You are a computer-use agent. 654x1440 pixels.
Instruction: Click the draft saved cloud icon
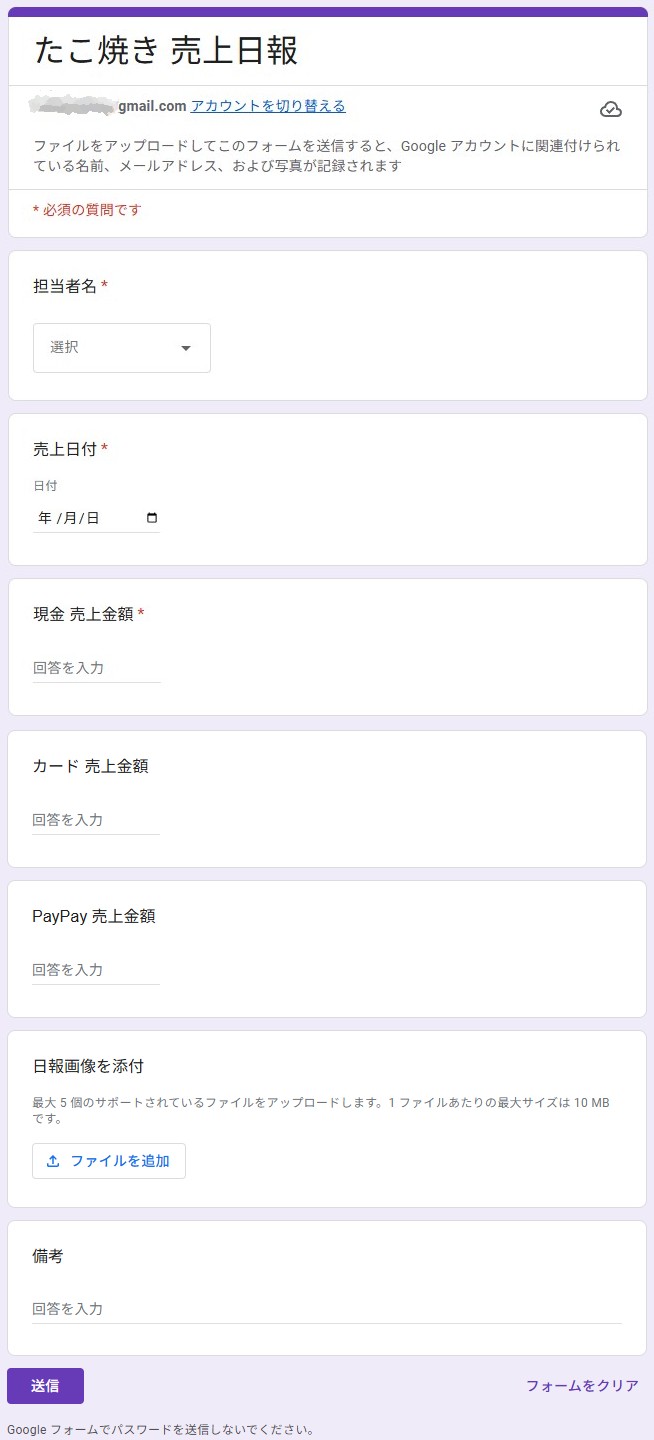coord(611,110)
